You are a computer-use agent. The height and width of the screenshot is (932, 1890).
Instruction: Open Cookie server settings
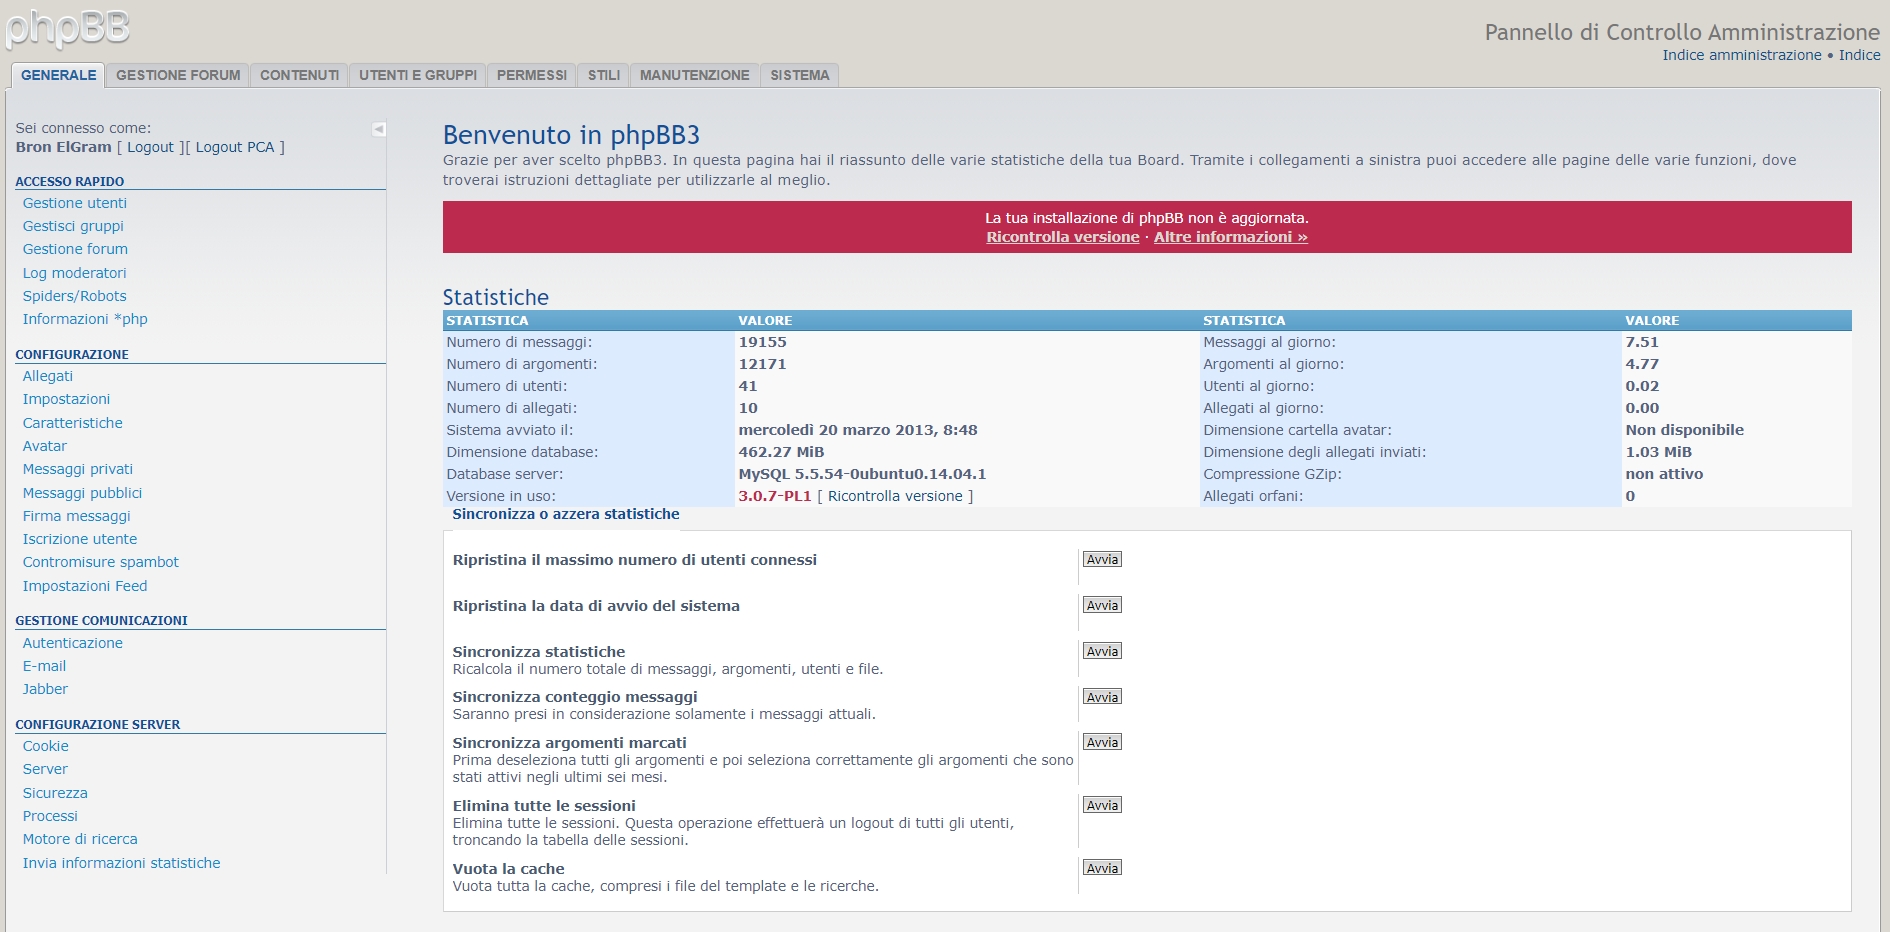click(46, 746)
